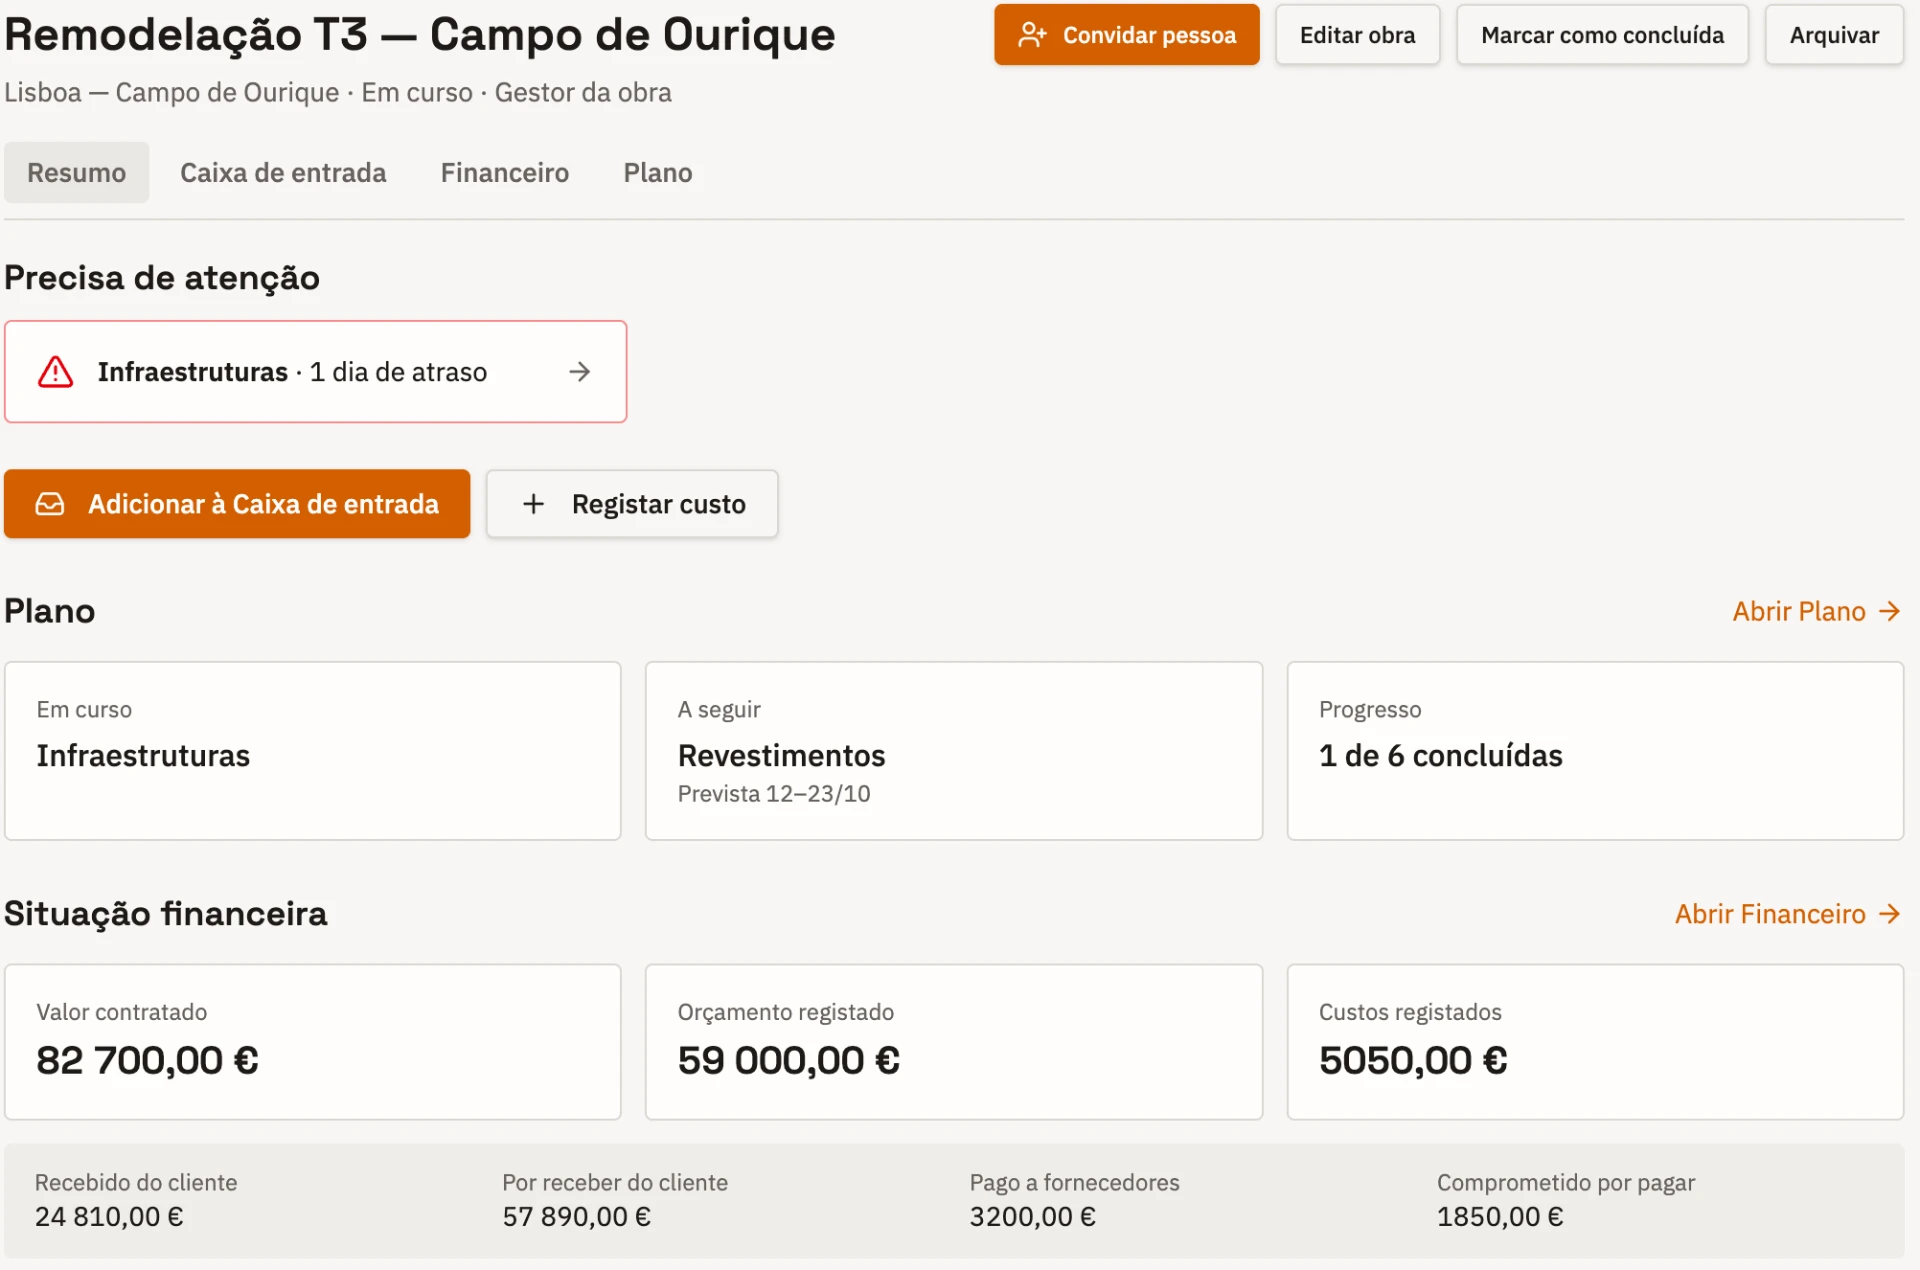Image resolution: width=1920 pixels, height=1270 pixels.
Task: Open the Em curso Infraestruturas card
Action: click(313, 751)
